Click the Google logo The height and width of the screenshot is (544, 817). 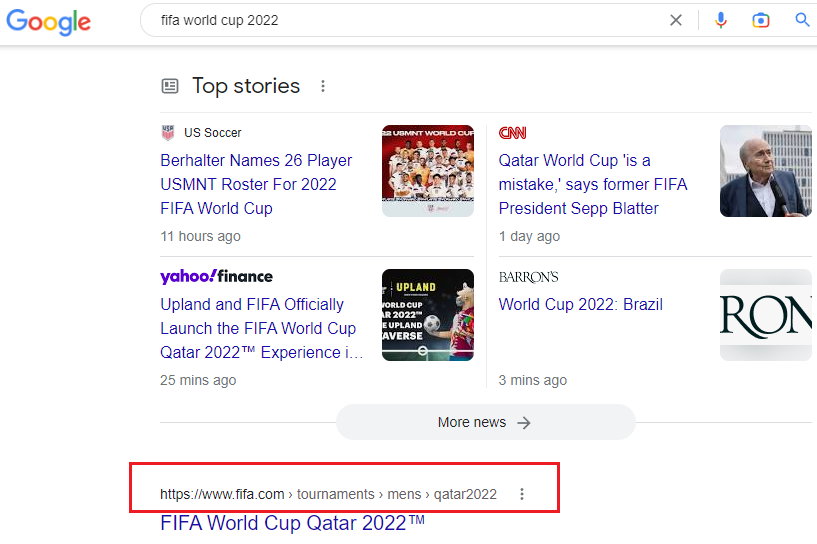pos(48,22)
